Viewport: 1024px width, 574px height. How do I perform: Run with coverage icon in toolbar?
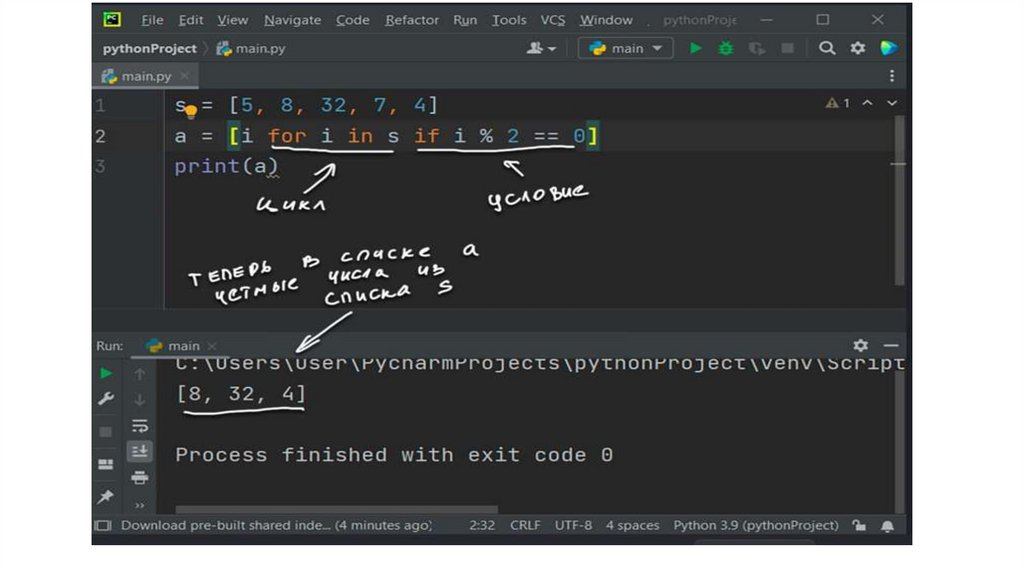tap(756, 48)
